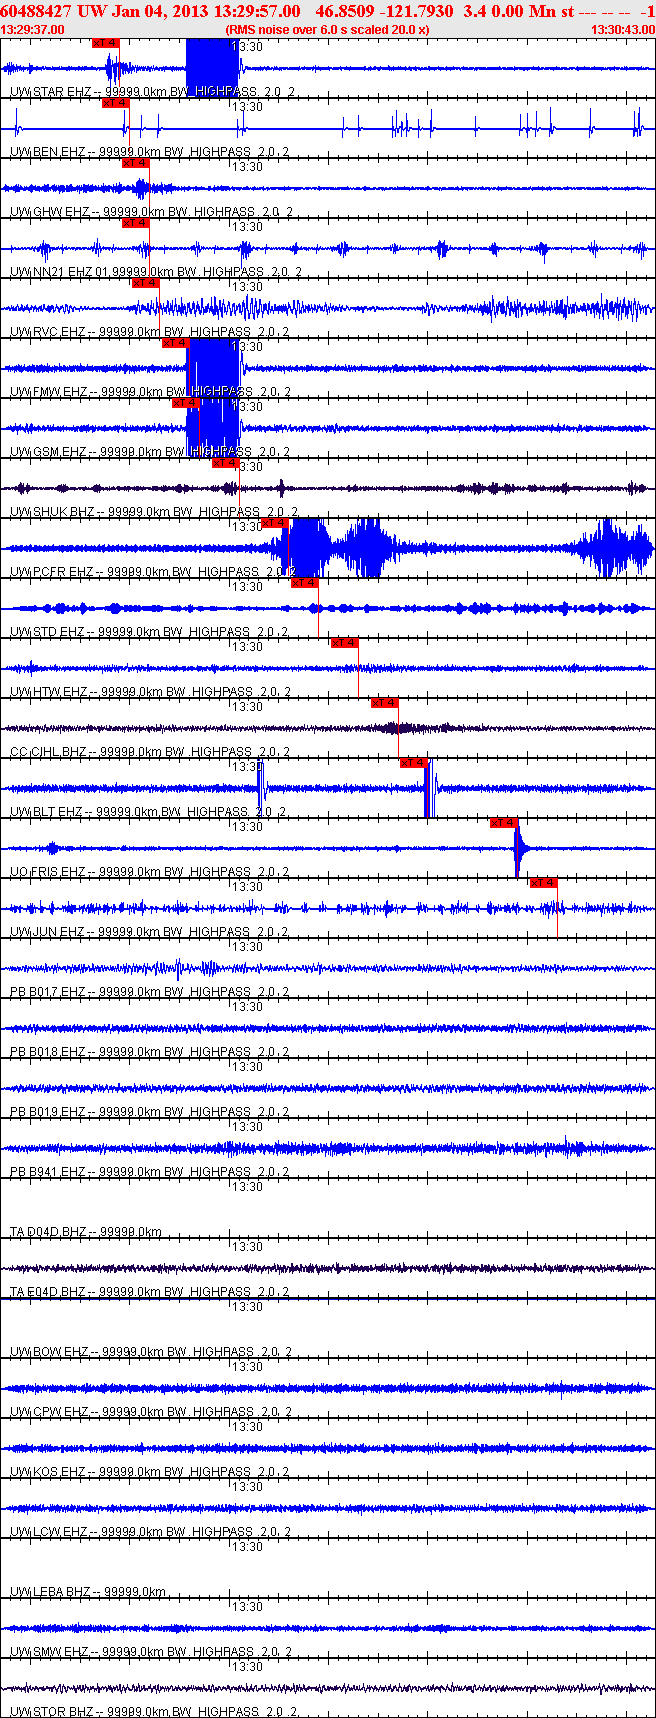
Task: Click the red pick marker on the FRIS trace
Action: point(504,823)
